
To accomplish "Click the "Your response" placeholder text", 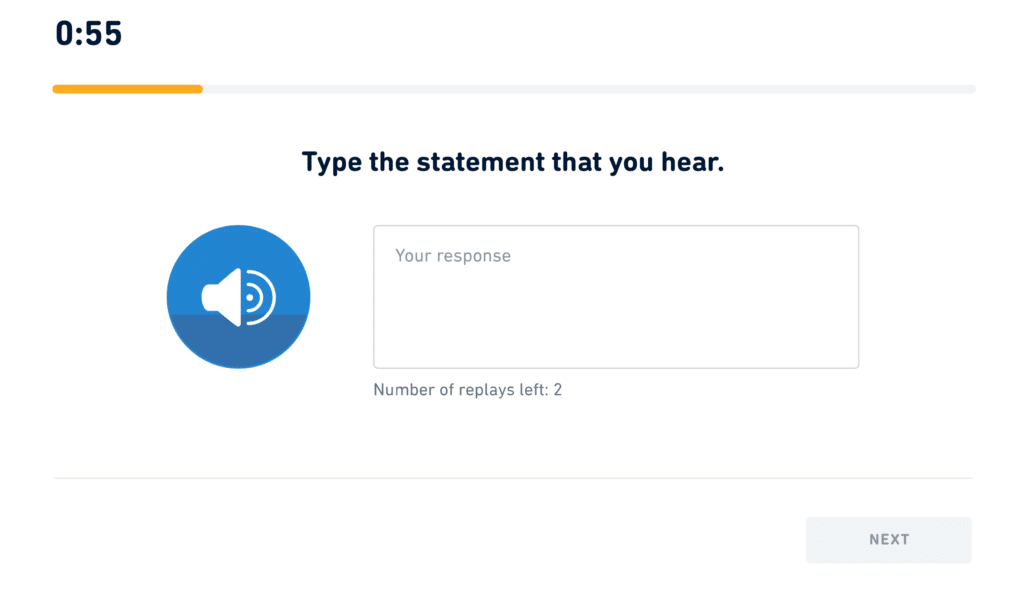I will 452,256.
